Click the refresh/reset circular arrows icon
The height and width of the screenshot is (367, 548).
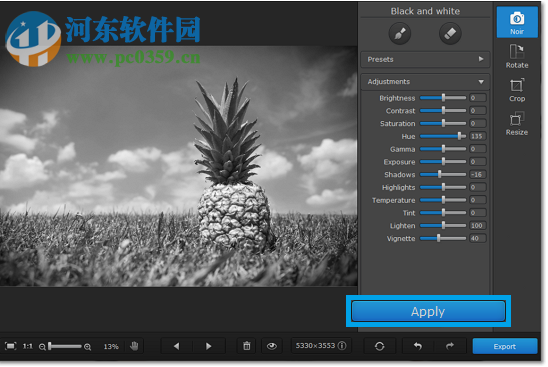(x=380, y=346)
